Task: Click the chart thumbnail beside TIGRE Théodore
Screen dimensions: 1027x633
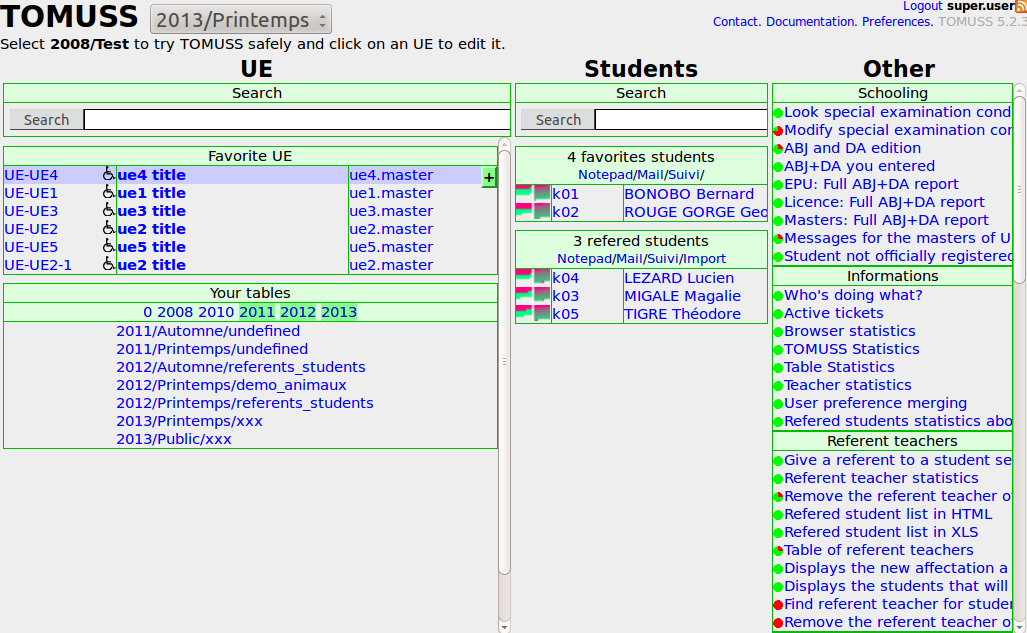Action: tap(531, 313)
